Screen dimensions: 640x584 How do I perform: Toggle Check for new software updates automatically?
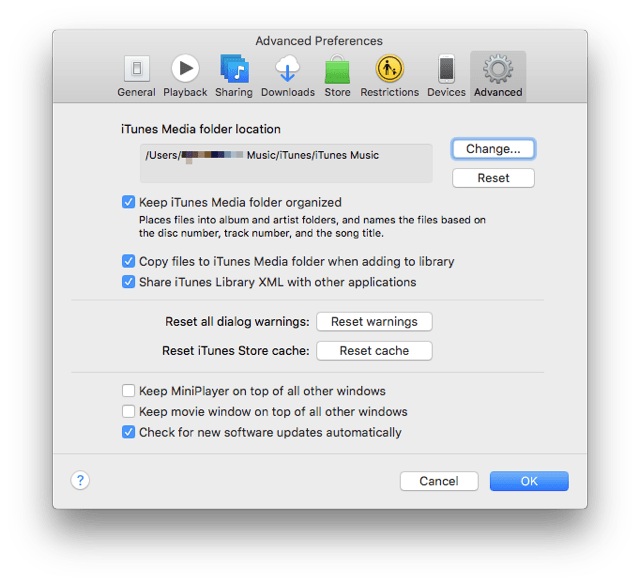click(129, 432)
